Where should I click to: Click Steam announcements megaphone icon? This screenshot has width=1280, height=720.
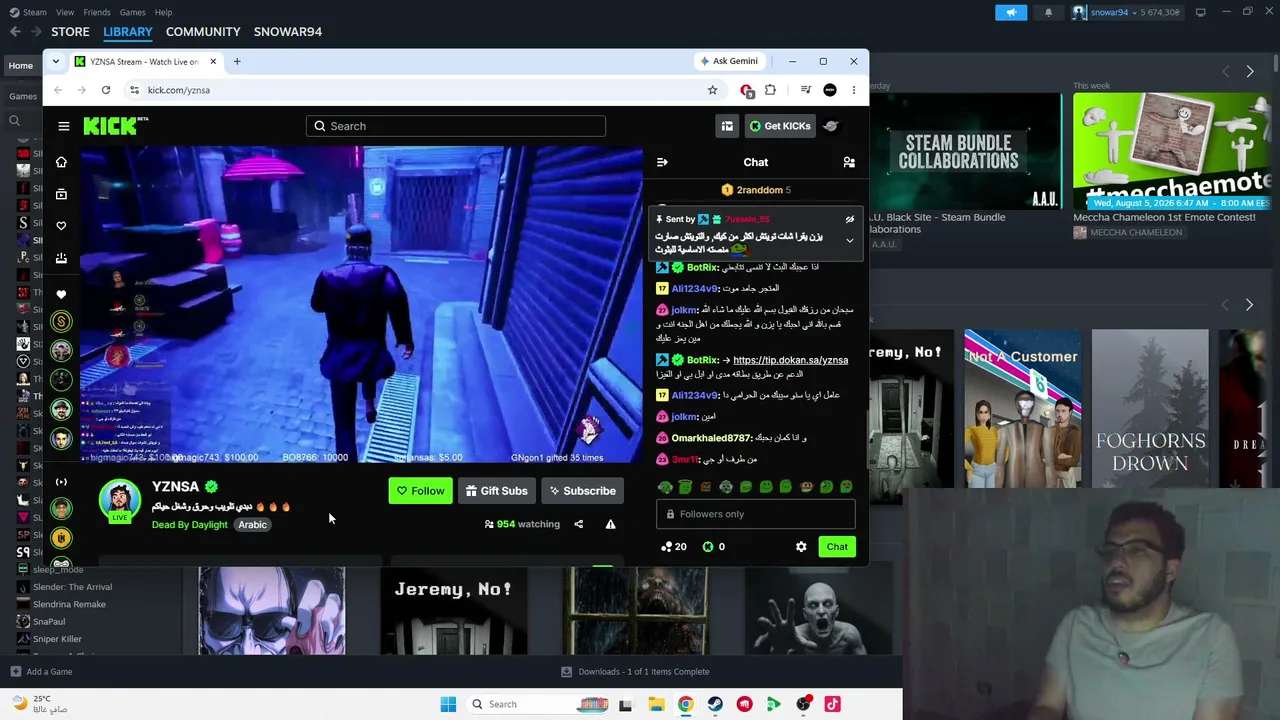pos(1011,12)
